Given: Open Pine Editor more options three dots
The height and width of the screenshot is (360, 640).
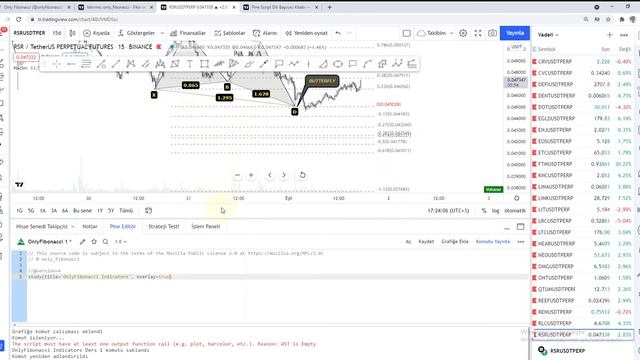Looking at the screenshot, I should click(x=520, y=242).
